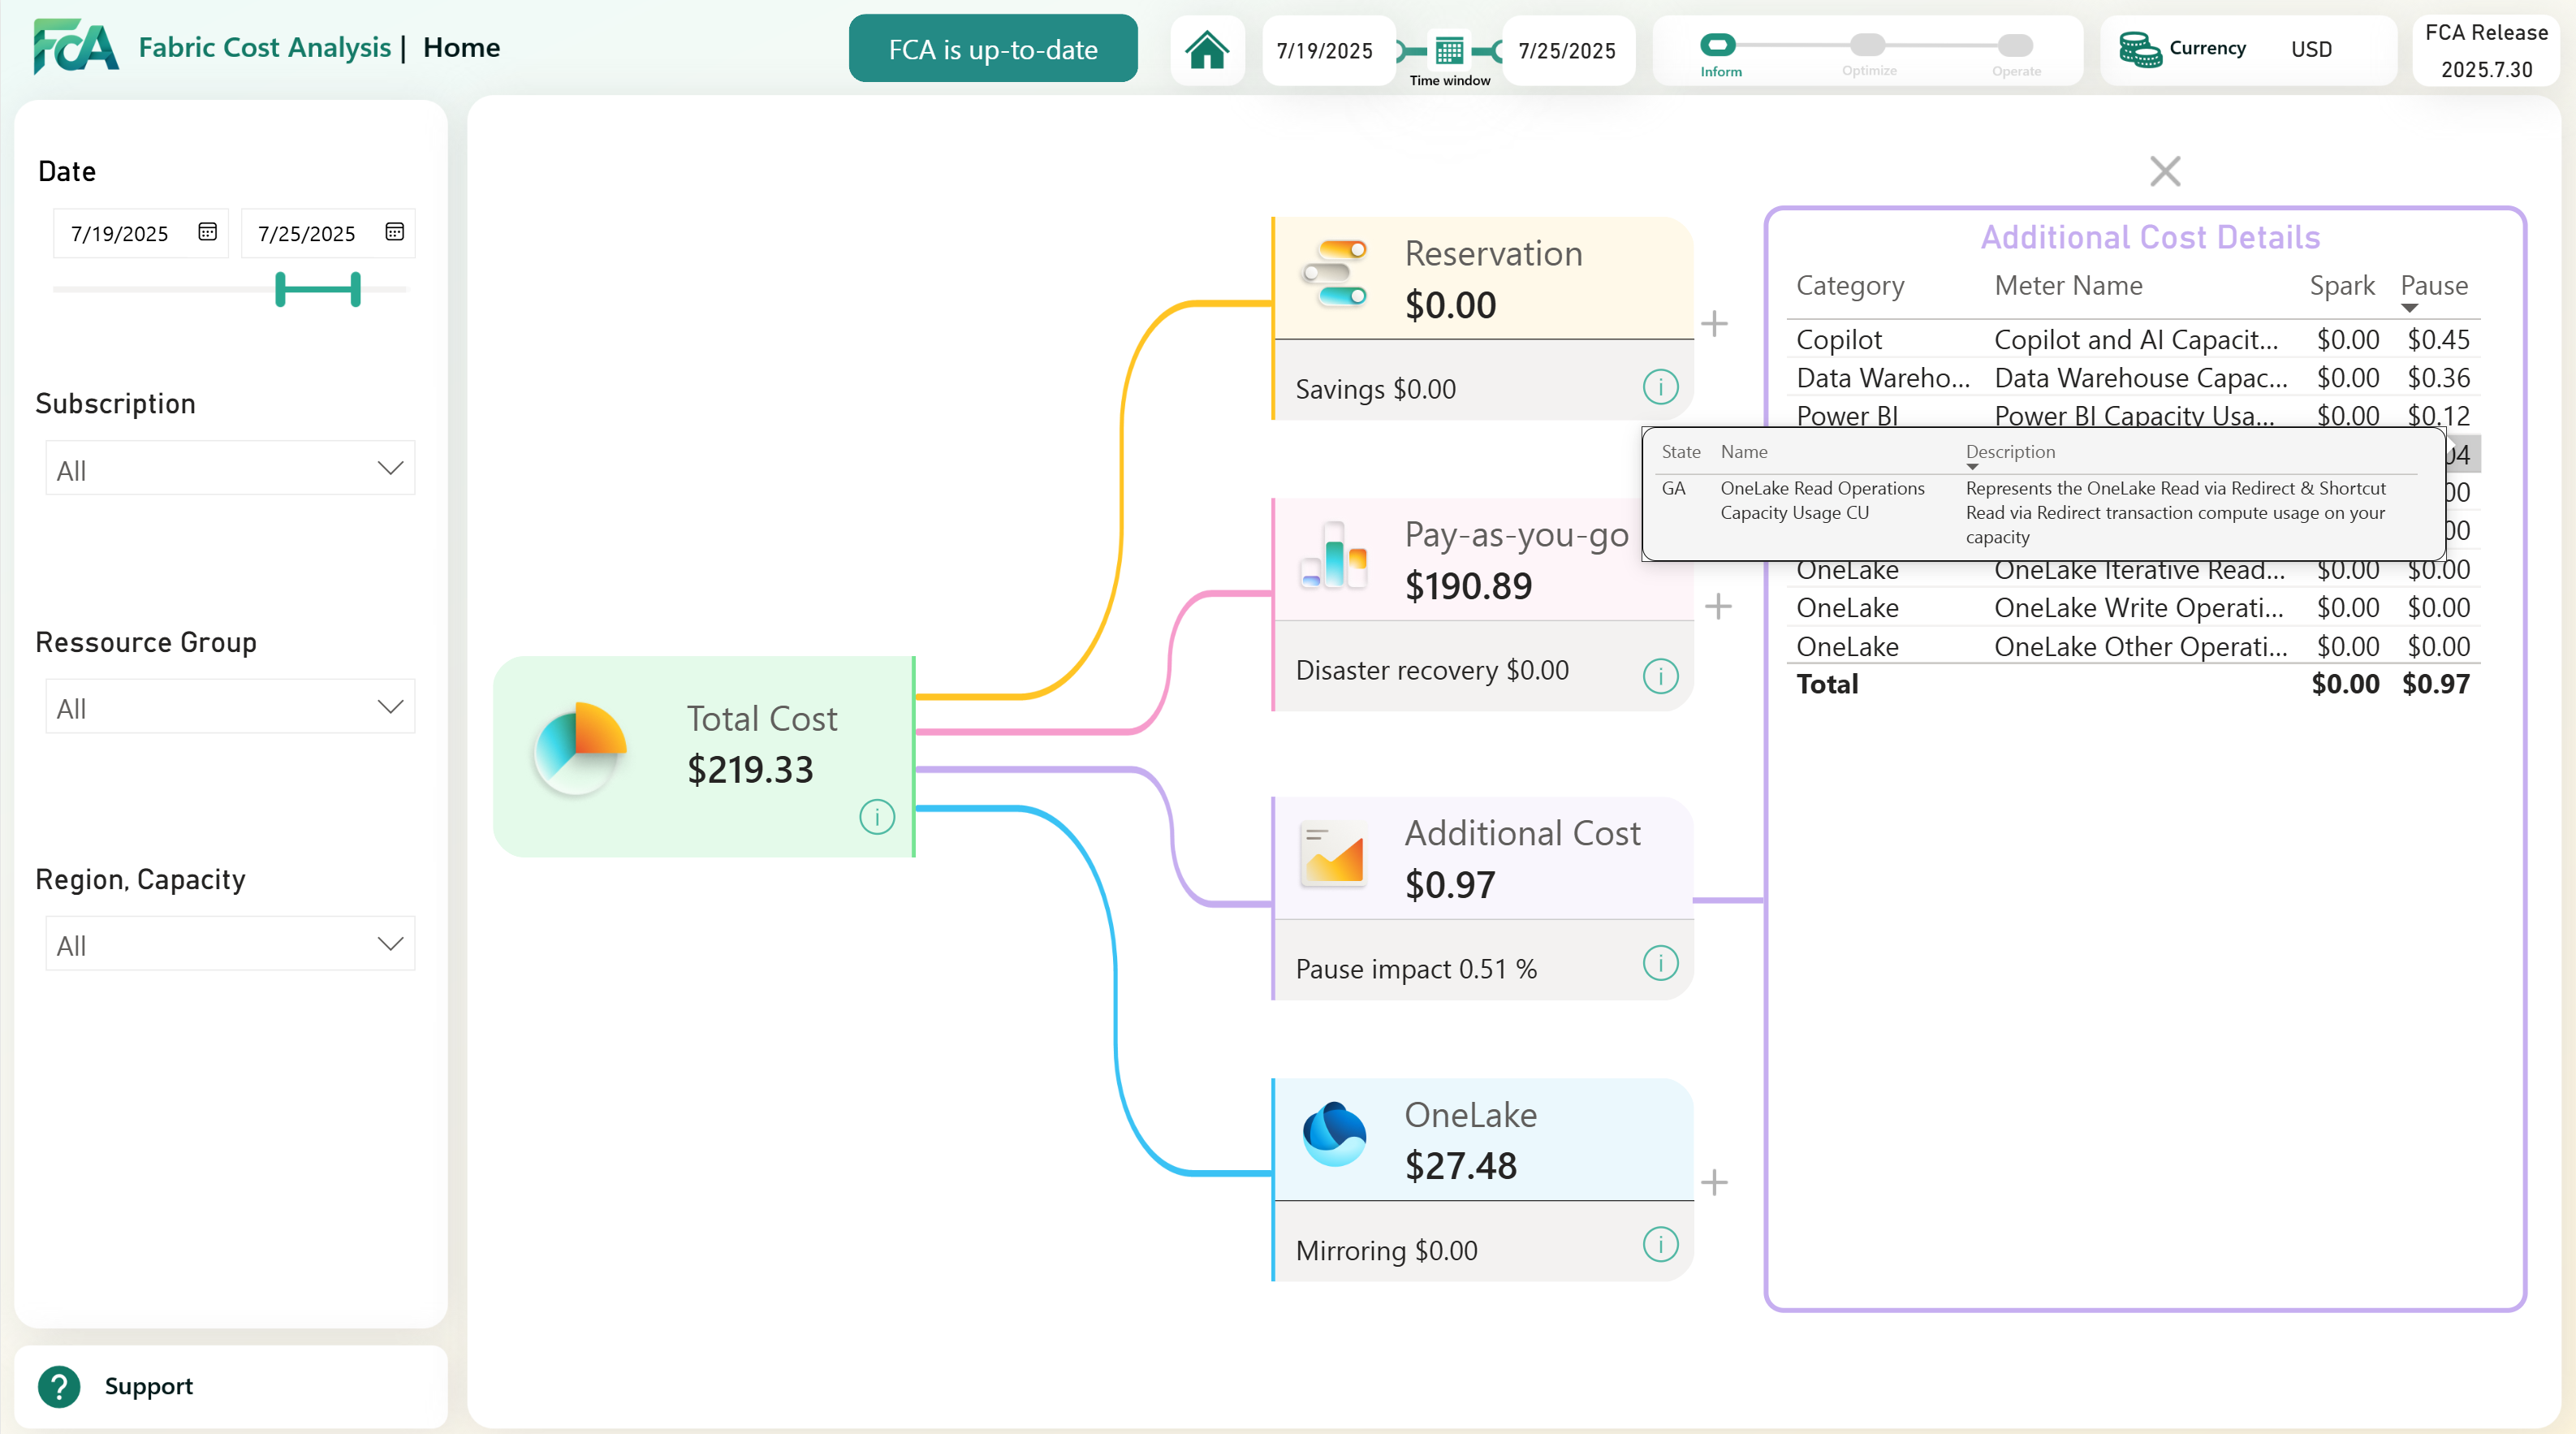Viewport: 2576px width, 1434px height.
Task: Click the FCA is up-to-date button
Action: coord(992,49)
